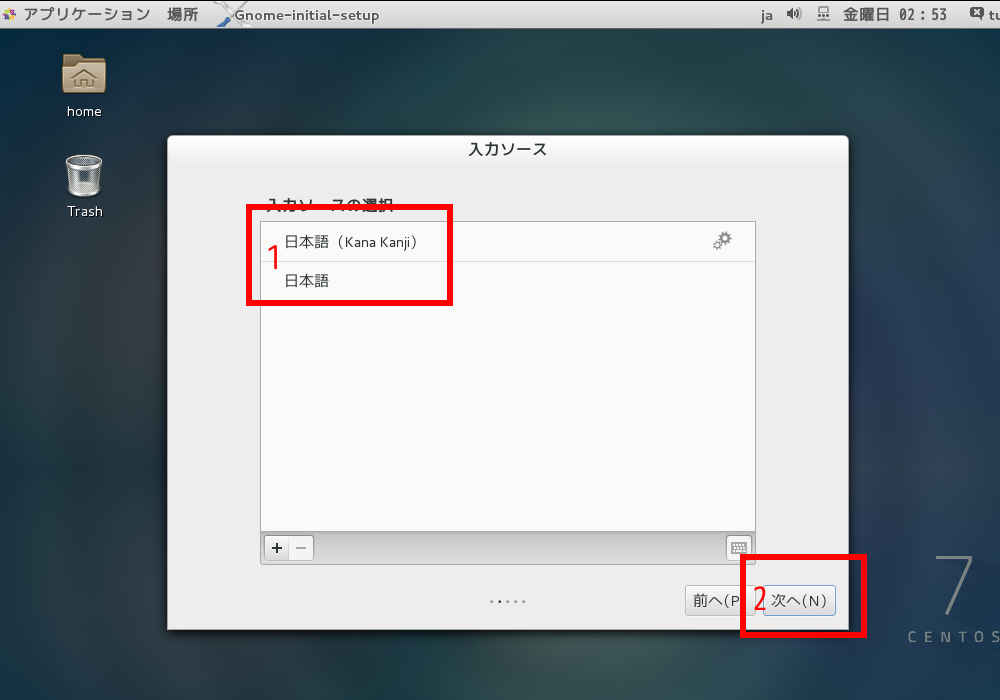Click the chat bubble icon beside the user name

976,14
